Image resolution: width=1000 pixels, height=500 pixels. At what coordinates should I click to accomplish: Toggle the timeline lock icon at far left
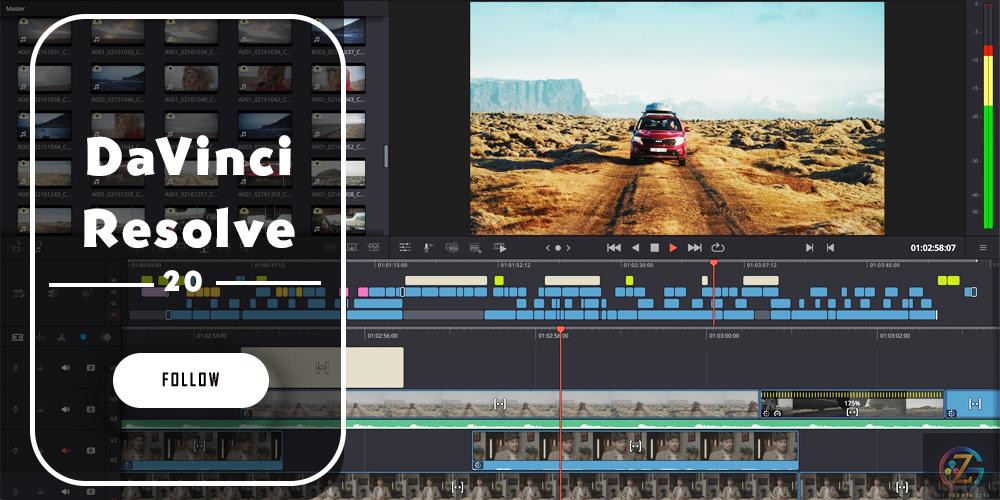(x=17, y=337)
